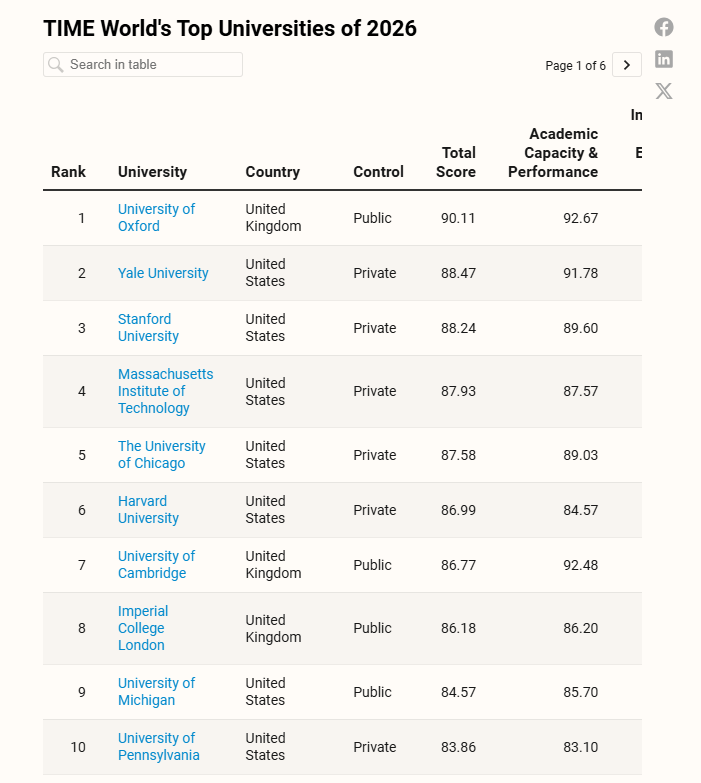The image size is (701, 783).
Task: Share on LinkedIn icon
Action: tap(664, 59)
